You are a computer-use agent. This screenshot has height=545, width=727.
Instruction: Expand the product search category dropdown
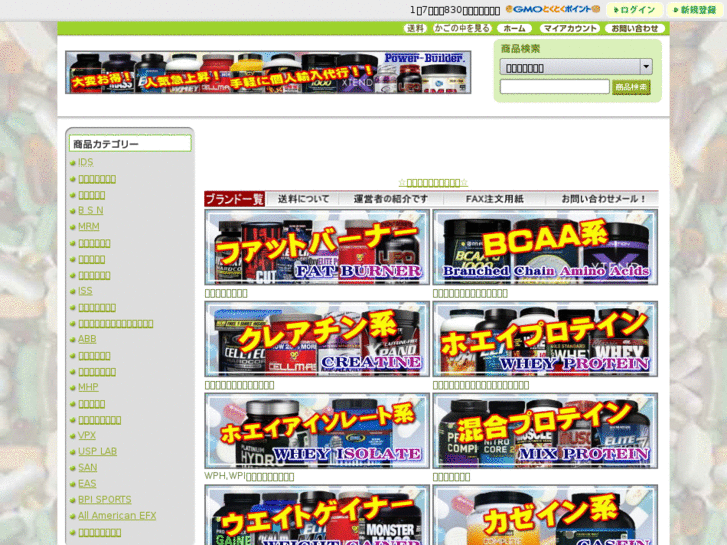[x=576, y=67]
